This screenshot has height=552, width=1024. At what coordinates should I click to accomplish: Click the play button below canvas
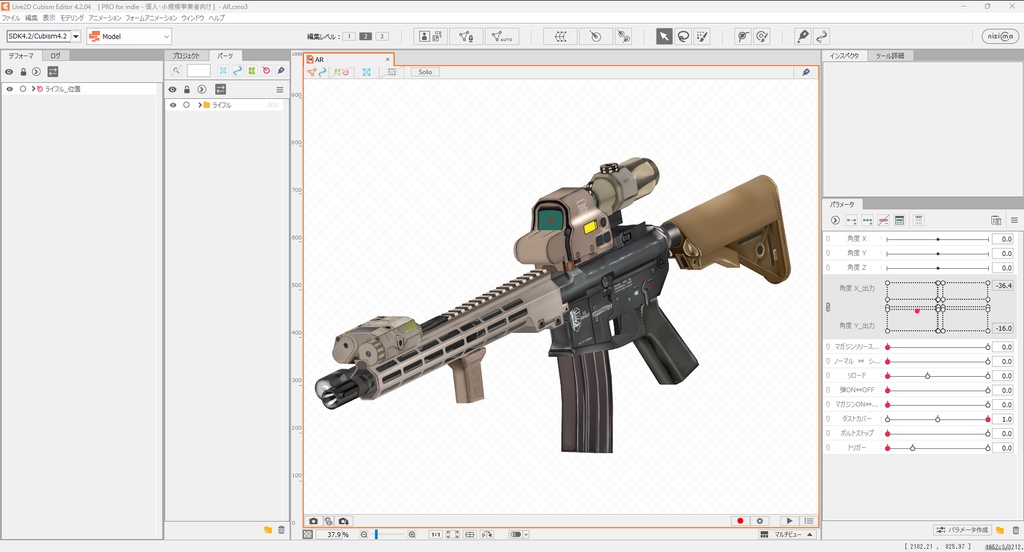789,521
